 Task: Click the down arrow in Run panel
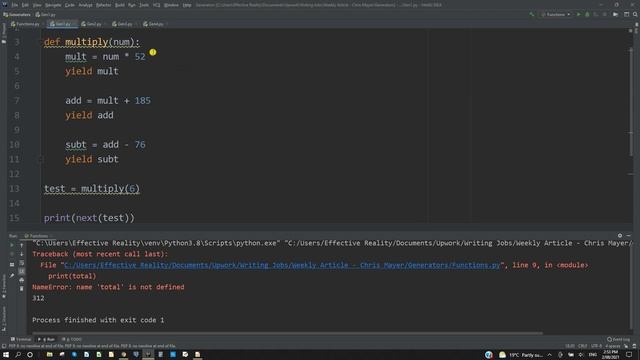(x=22, y=254)
